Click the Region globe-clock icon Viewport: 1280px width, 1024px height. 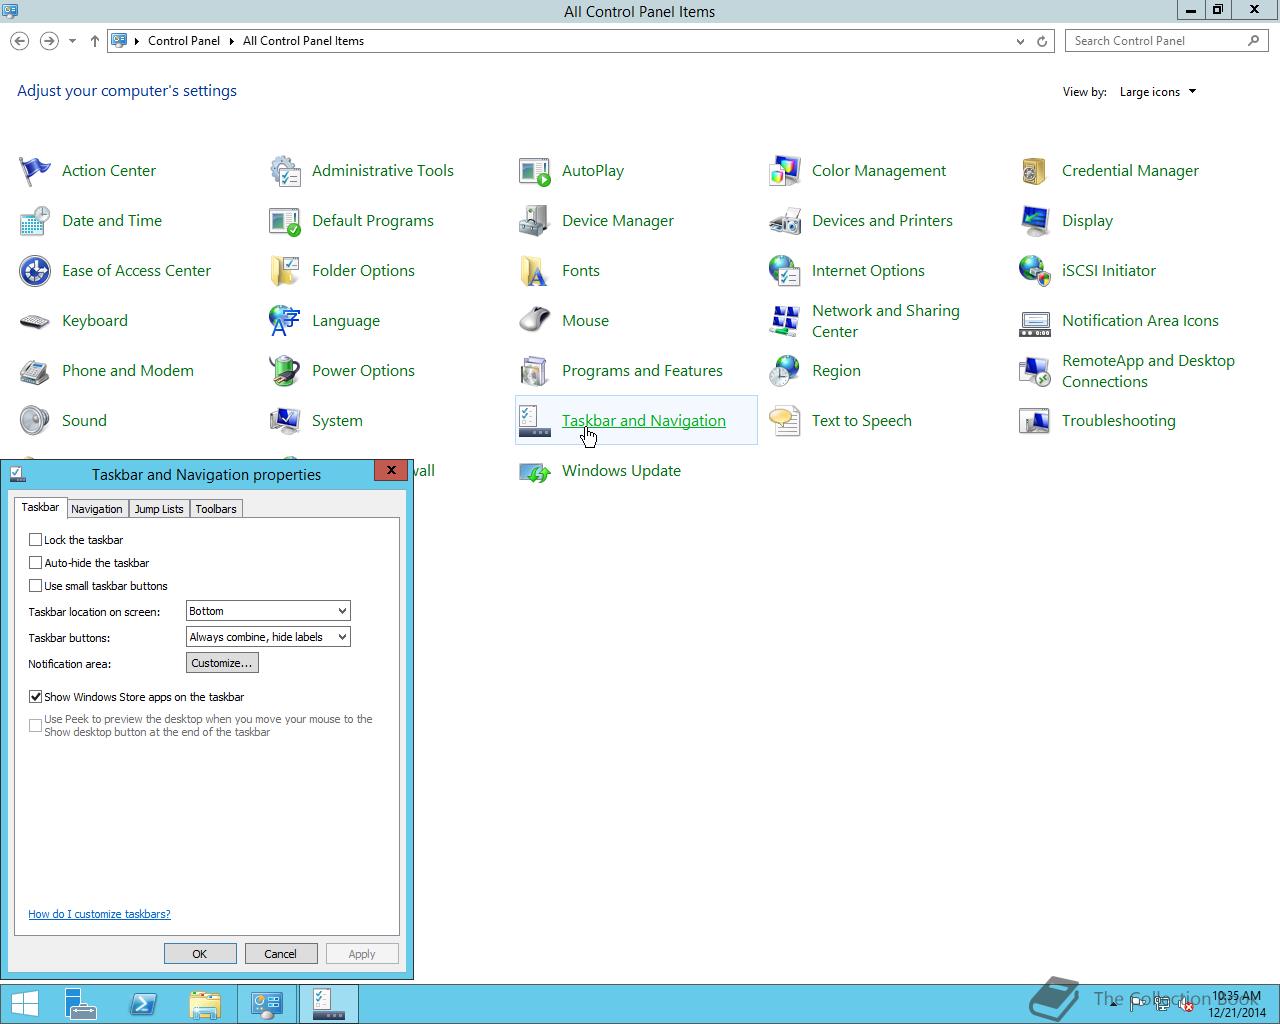[785, 371]
